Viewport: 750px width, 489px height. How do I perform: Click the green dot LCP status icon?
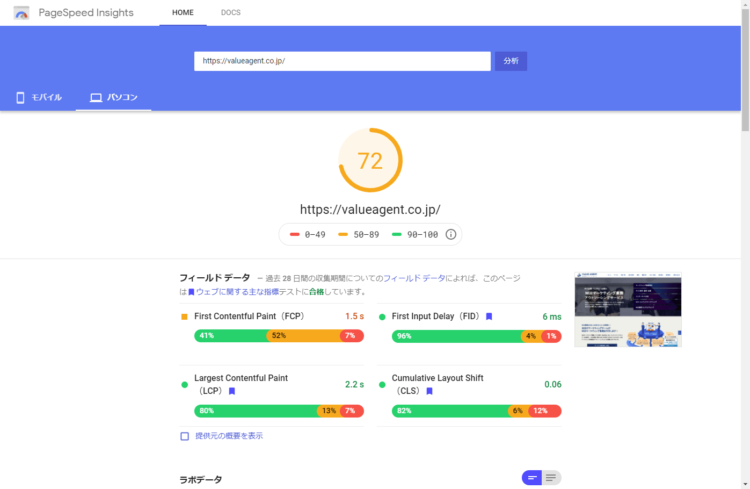(x=185, y=385)
